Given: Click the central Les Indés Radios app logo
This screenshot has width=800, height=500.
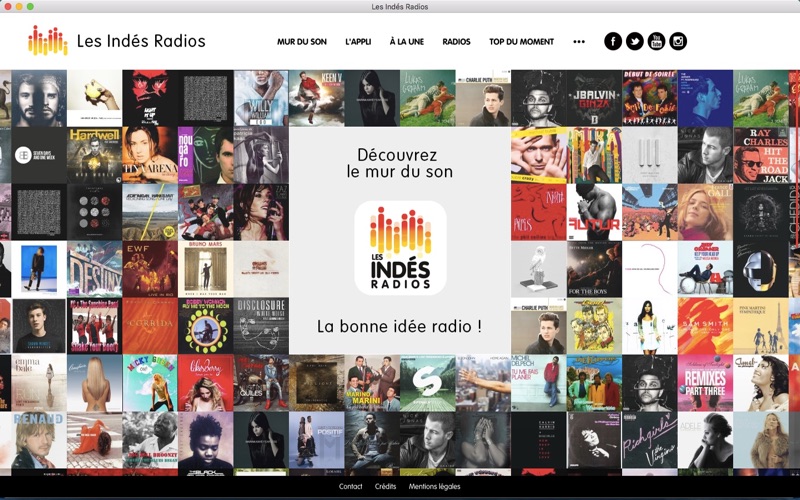Looking at the screenshot, I should tap(401, 248).
